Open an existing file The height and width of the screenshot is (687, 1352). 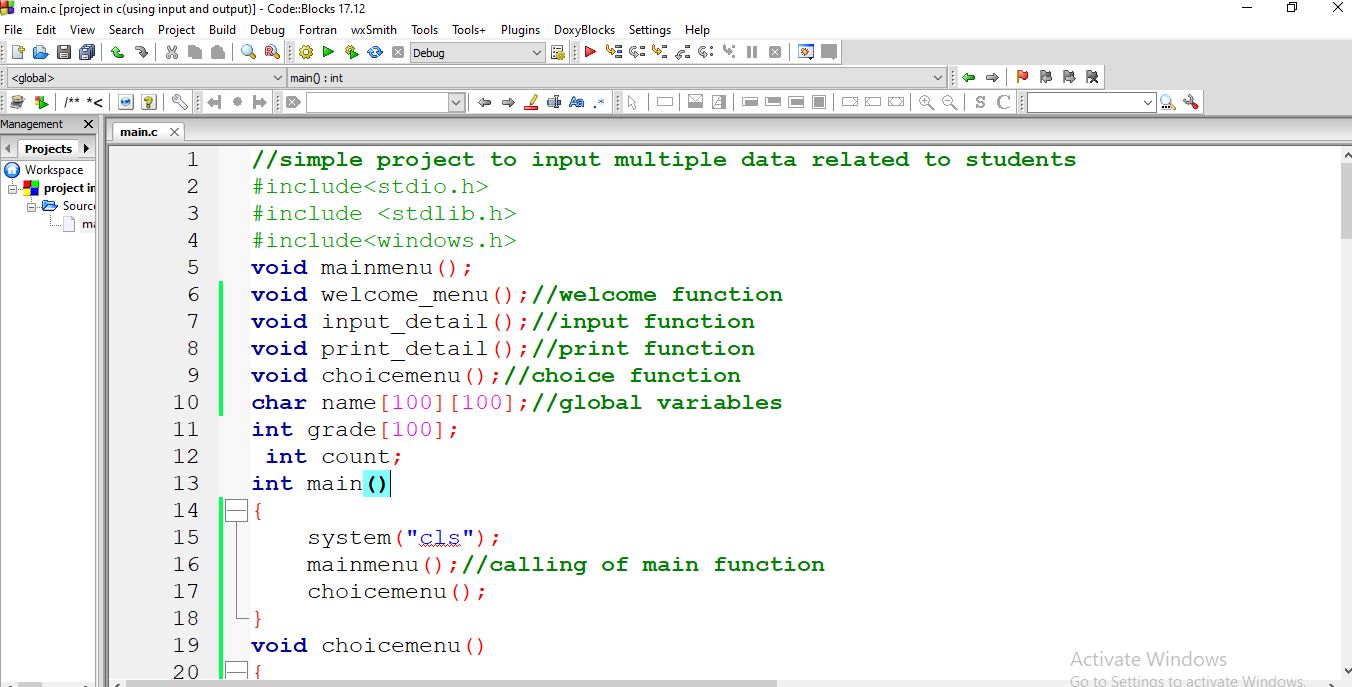coord(39,51)
